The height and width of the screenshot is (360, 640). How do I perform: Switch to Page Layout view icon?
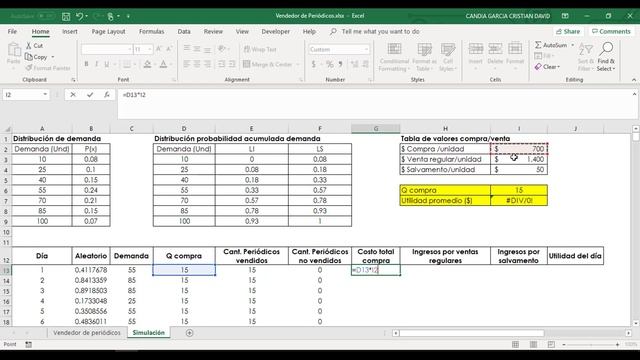click(533, 344)
